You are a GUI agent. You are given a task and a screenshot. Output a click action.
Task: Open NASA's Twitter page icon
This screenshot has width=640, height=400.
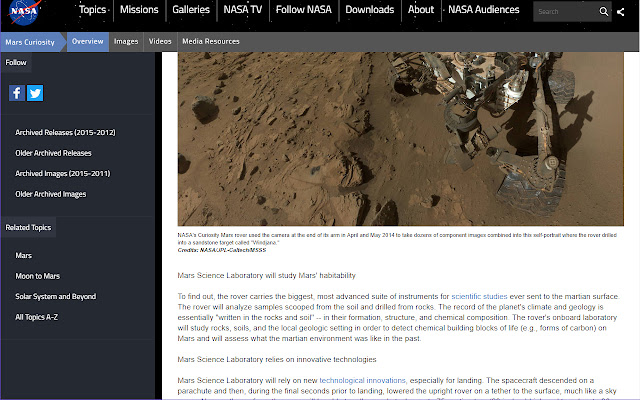pos(35,93)
